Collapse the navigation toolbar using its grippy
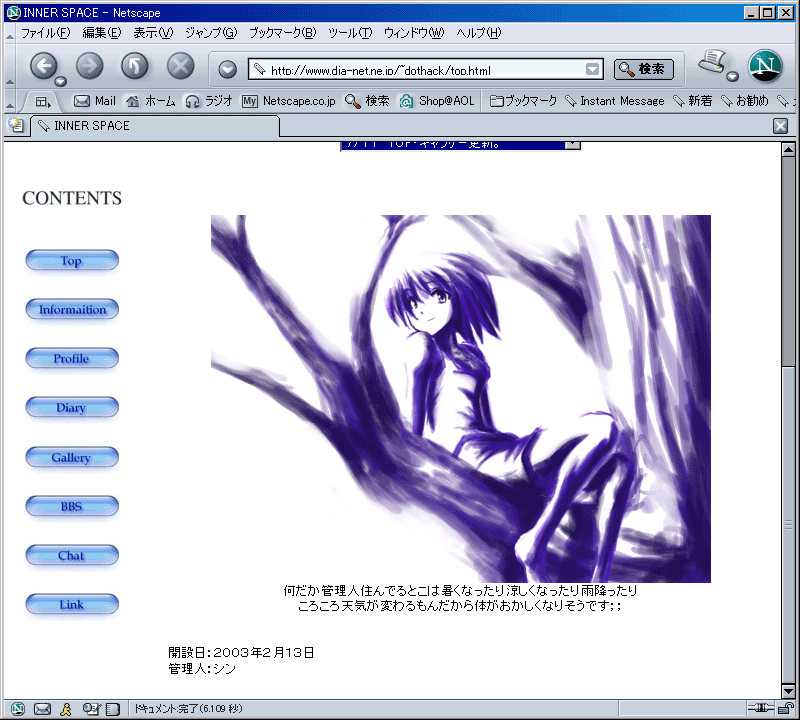This screenshot has width=800, height=720. click(10, 66)
